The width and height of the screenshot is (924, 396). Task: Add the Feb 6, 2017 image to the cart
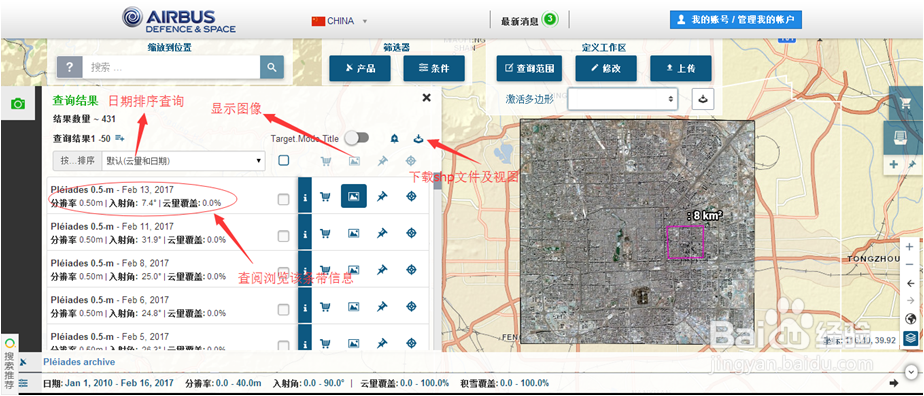325,306
